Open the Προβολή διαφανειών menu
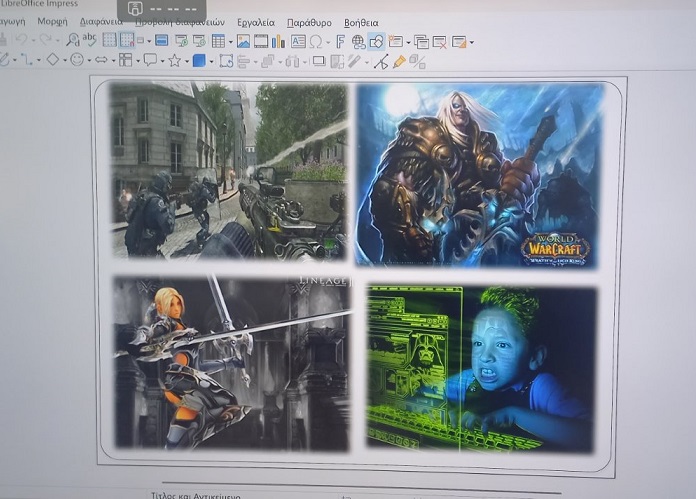 [180, 22]
